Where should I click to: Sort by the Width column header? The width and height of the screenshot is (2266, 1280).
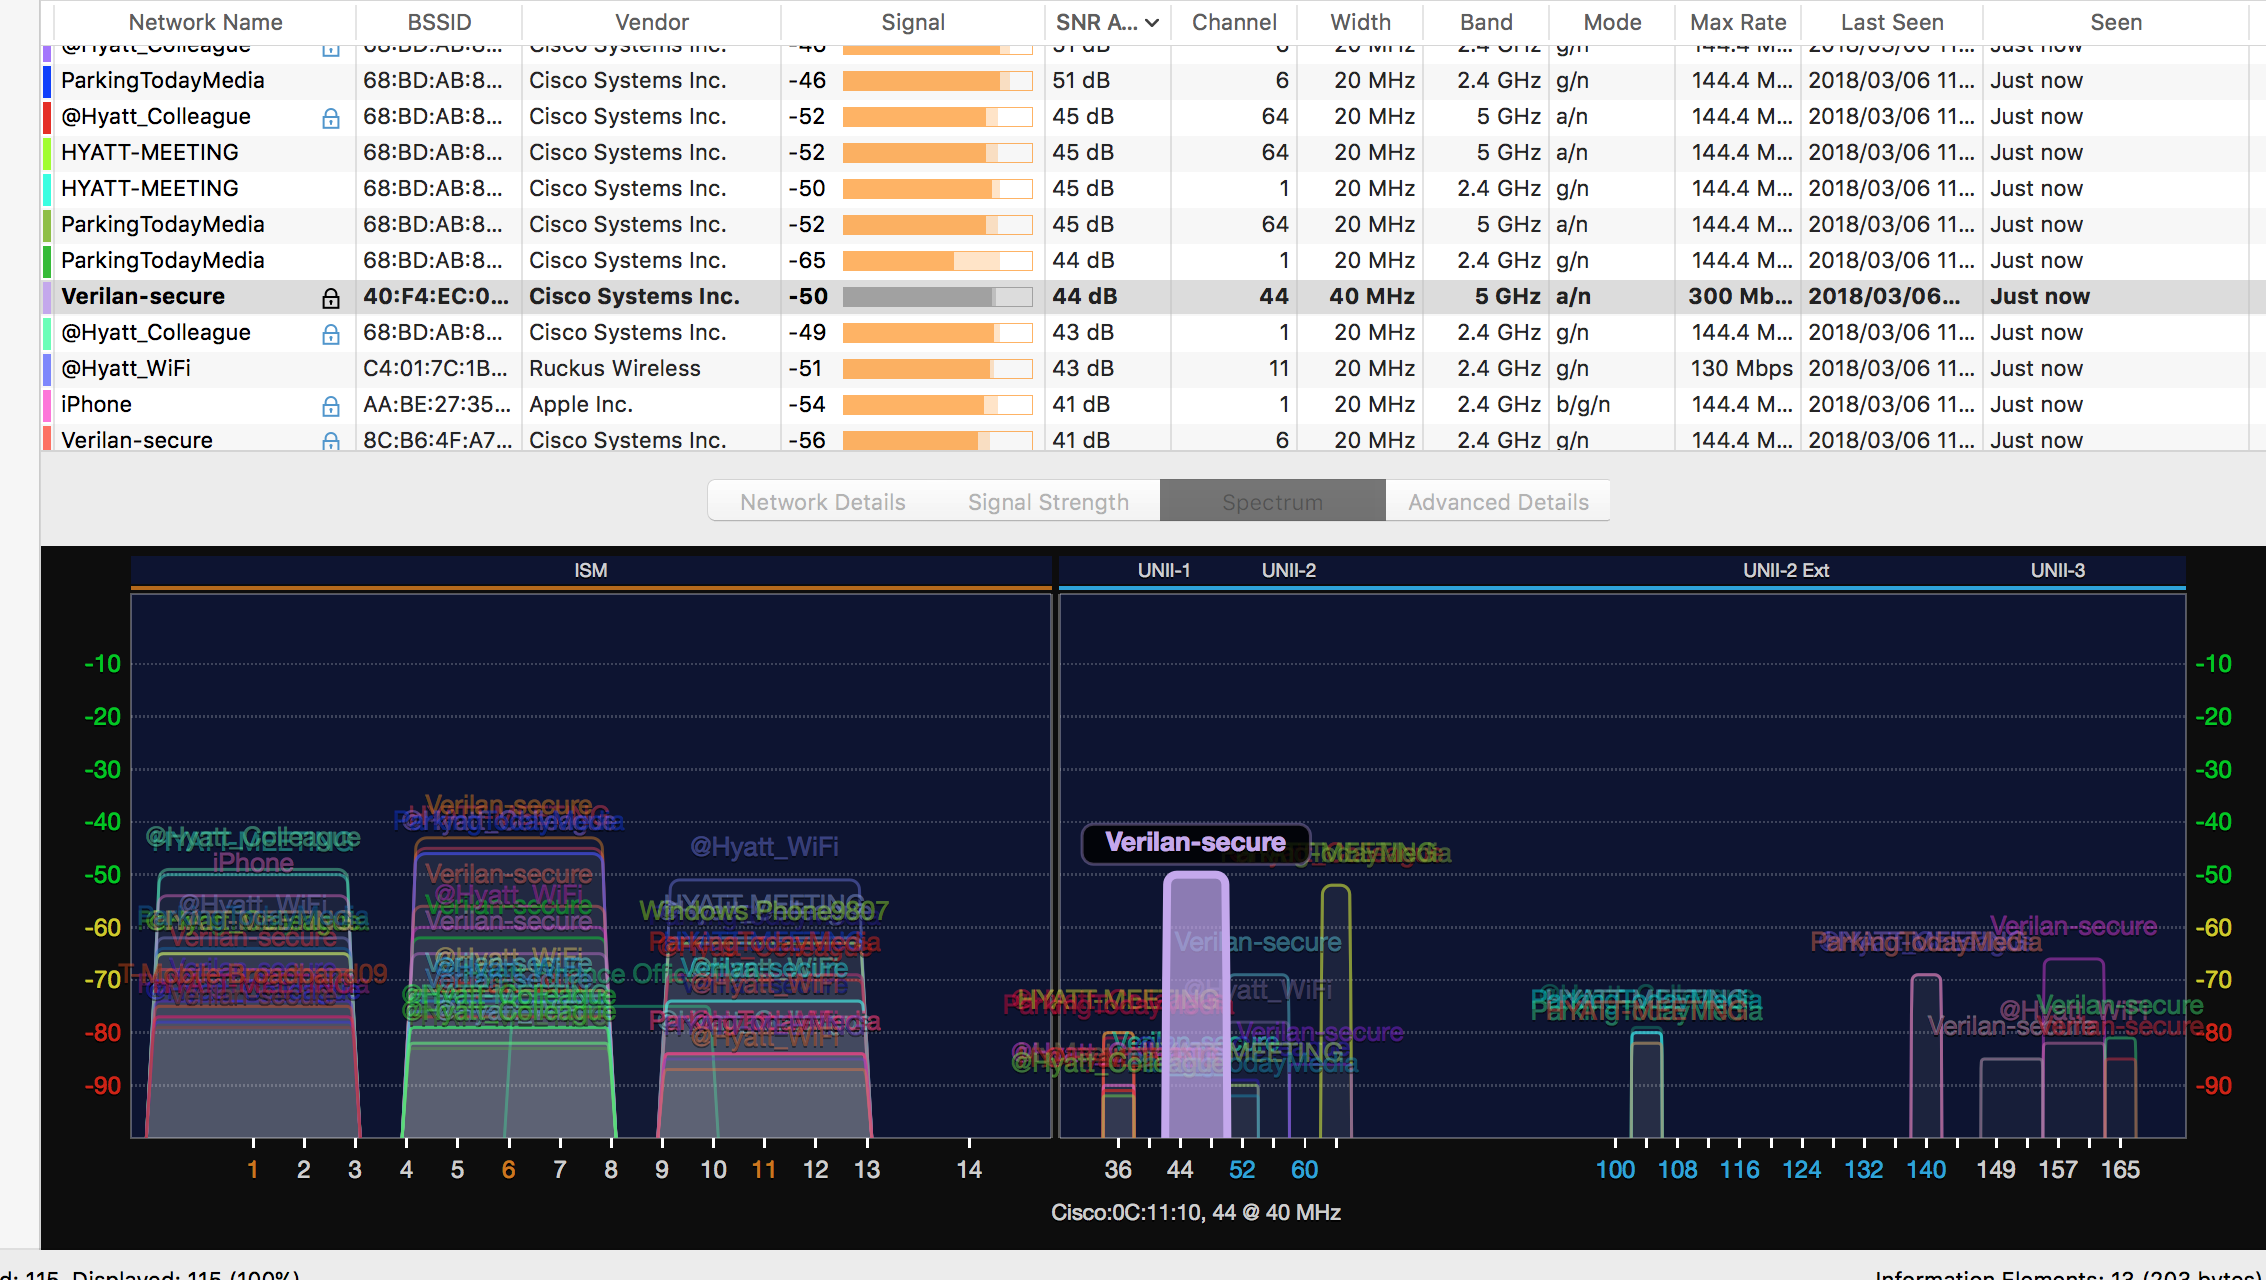pyautogui.click(x=1360, y=22)
